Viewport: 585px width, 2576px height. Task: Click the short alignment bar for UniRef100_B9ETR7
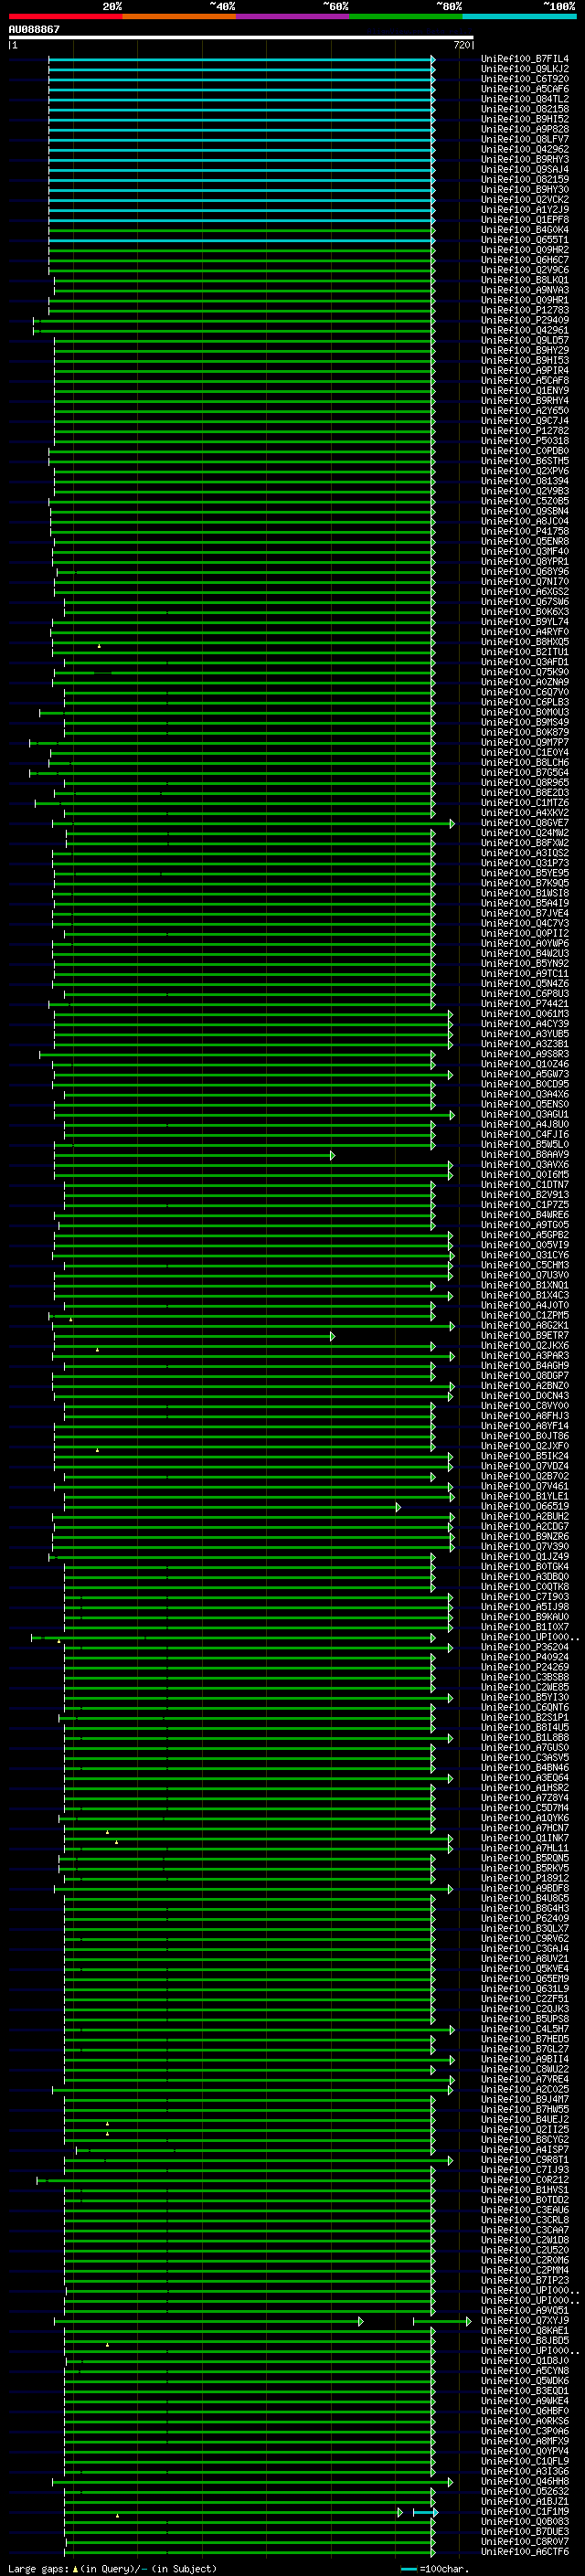[194, 1336]
